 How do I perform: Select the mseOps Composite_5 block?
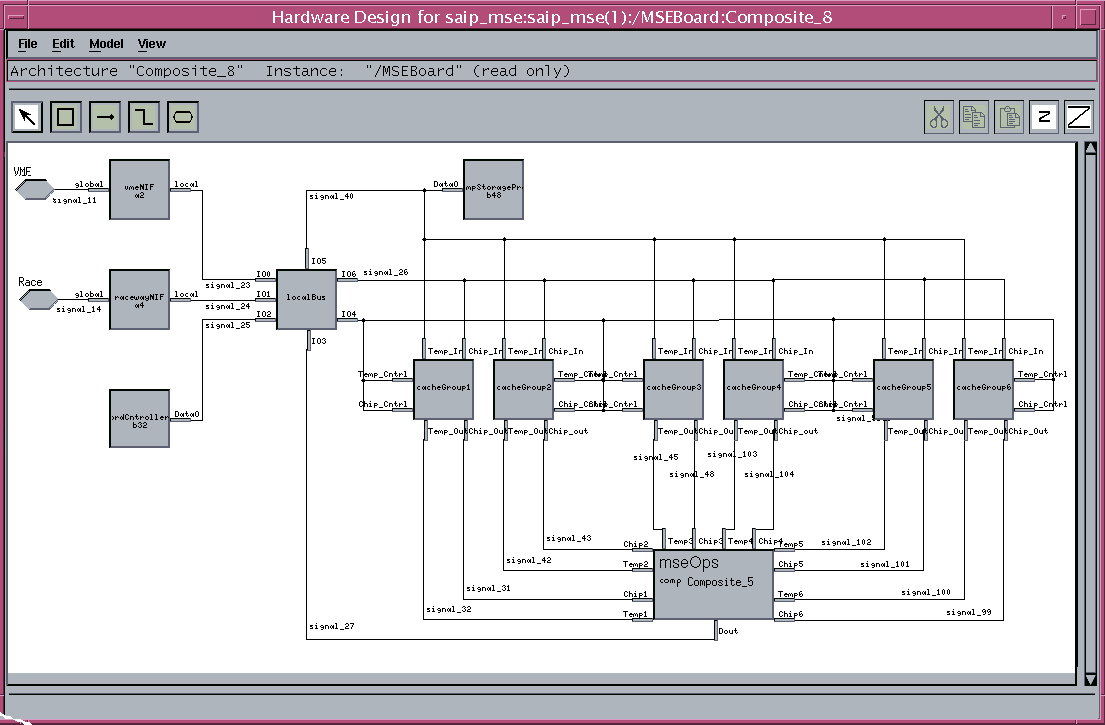click(x=713, y=584)
